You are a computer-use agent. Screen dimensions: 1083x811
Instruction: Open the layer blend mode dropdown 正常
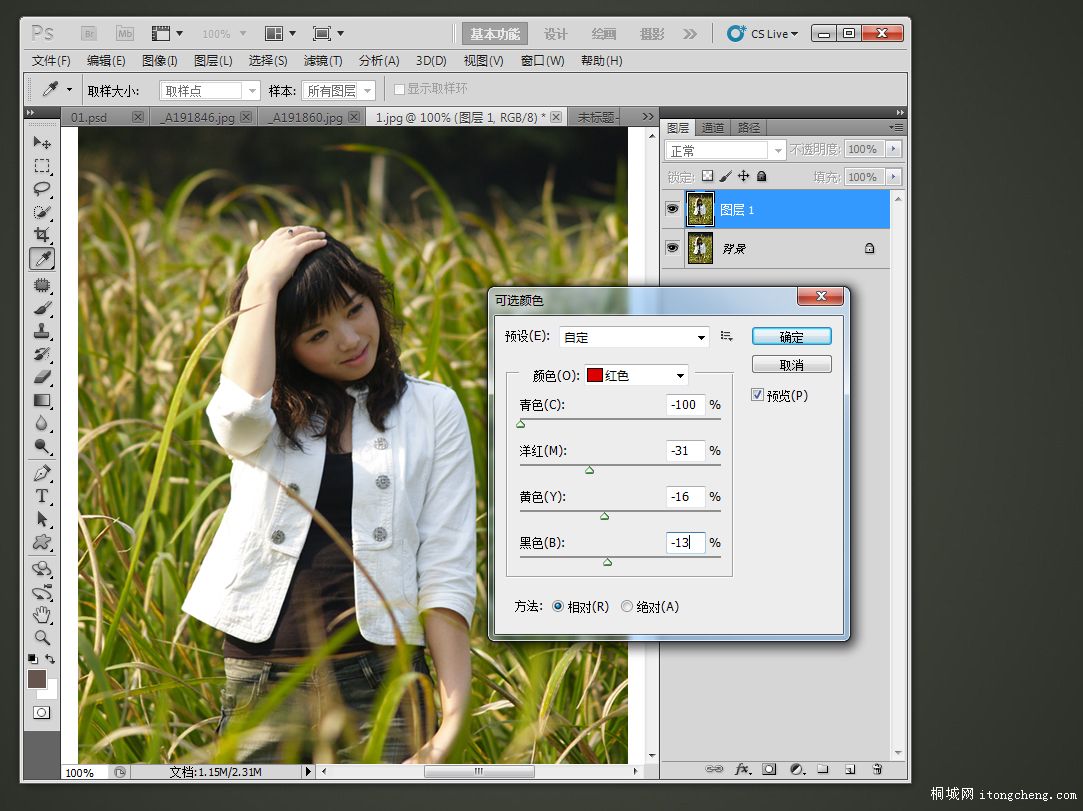point(725,150)
